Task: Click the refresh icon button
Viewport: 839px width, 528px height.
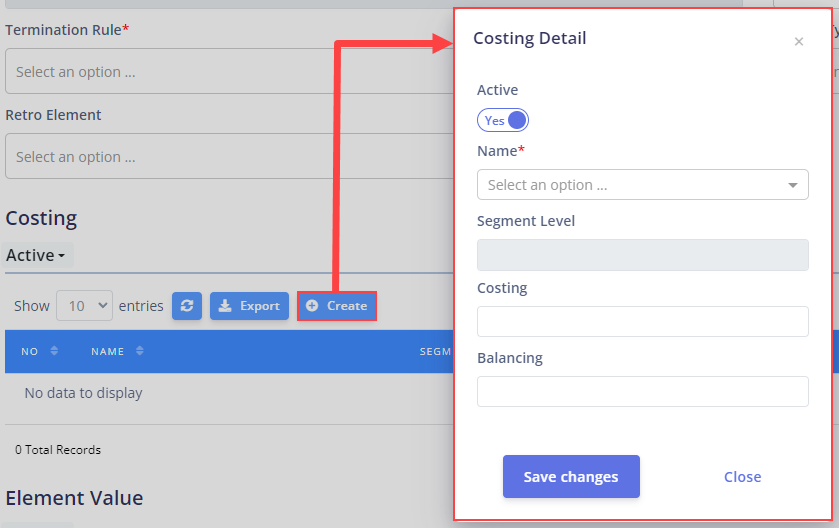Action: pos(187,306)
